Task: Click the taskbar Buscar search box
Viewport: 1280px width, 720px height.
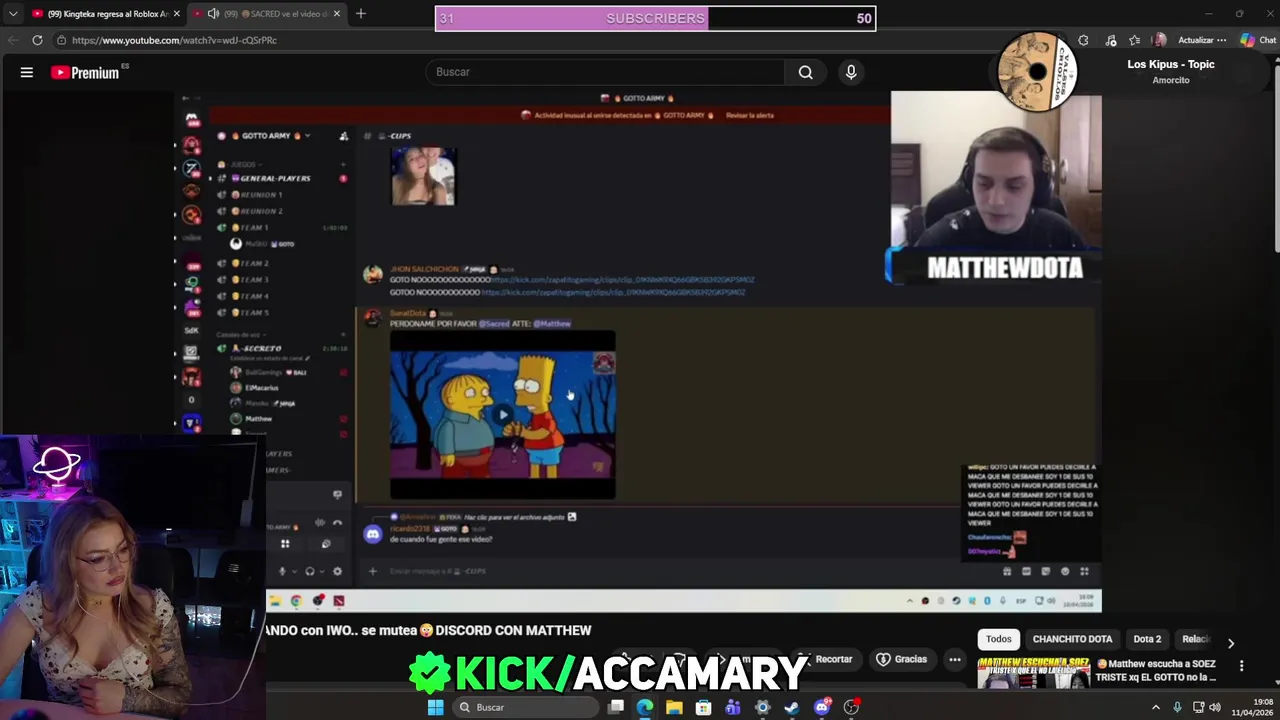Action: pos(525,707)
